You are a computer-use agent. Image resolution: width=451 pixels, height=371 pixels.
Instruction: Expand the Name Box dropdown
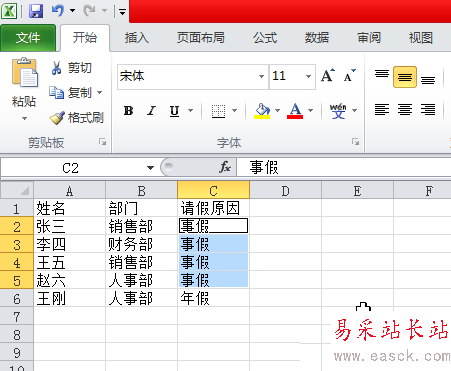pos(150,168)
